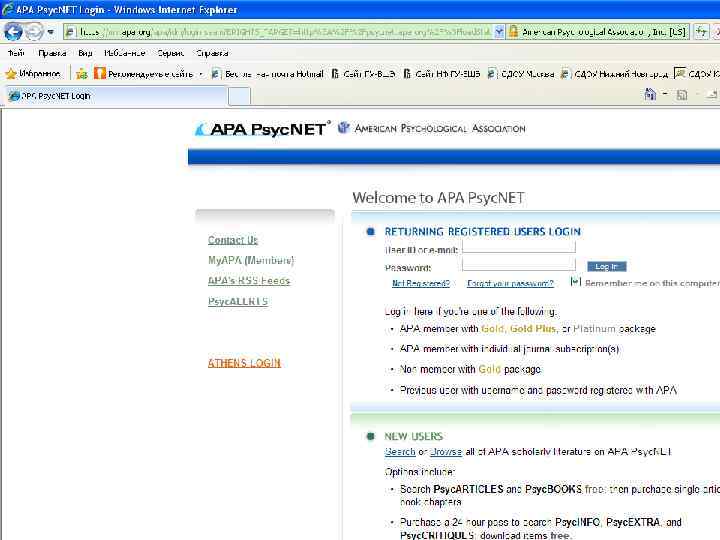The image size is (720, 540).
Task: Click the browser Back arrow button
Action: [x=13, y=32]
